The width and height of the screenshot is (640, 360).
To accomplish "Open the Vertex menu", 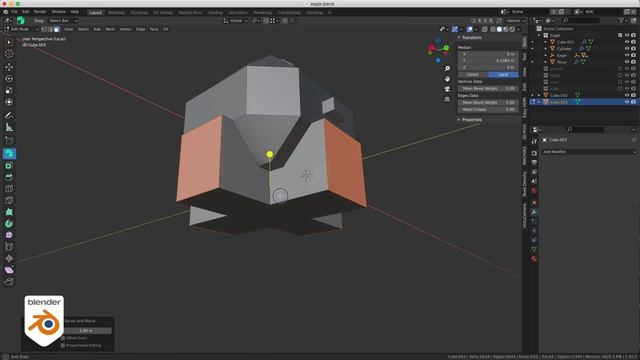I will (x=125, y=29).
